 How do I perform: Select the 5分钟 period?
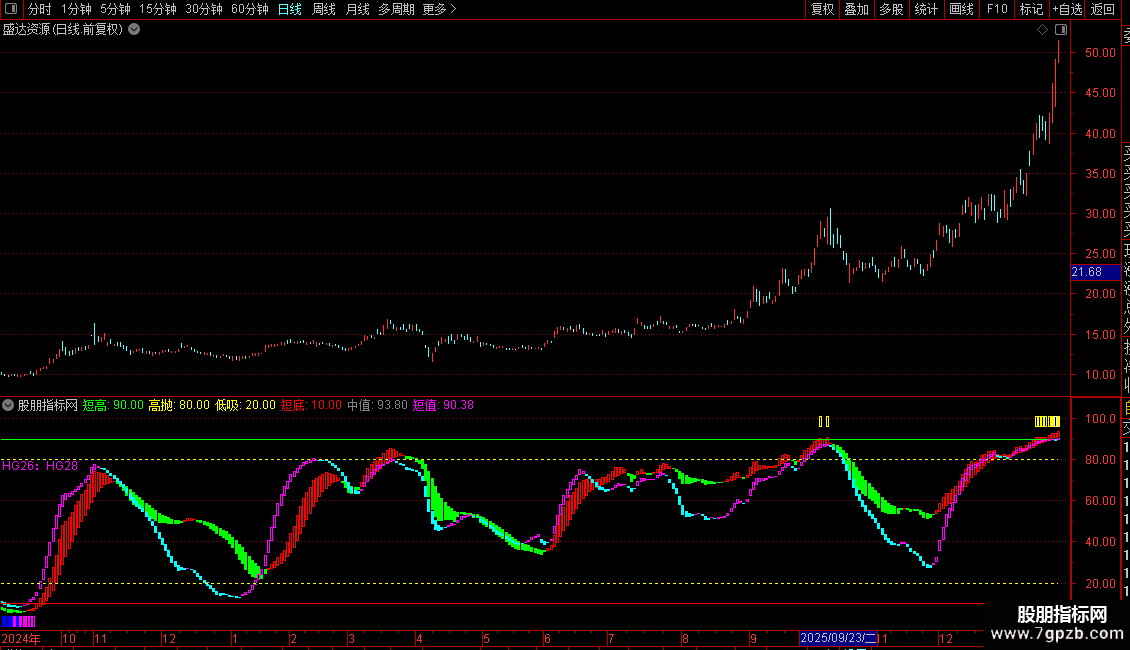115,9
